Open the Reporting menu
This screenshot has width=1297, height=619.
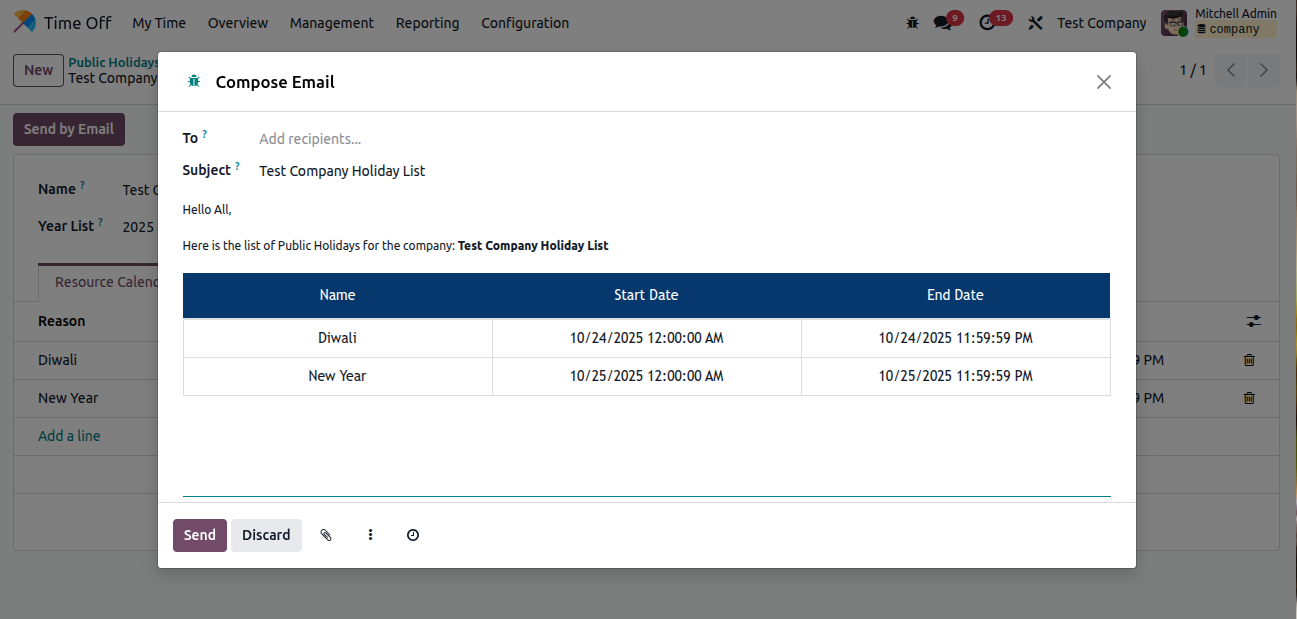click(x=427, y=23)
